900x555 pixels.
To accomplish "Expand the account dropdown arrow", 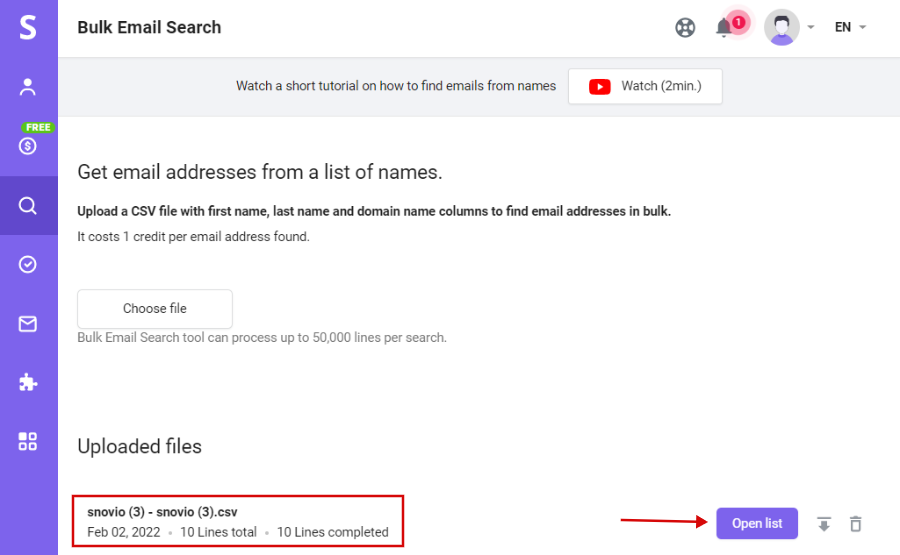I will pos(810,27).
